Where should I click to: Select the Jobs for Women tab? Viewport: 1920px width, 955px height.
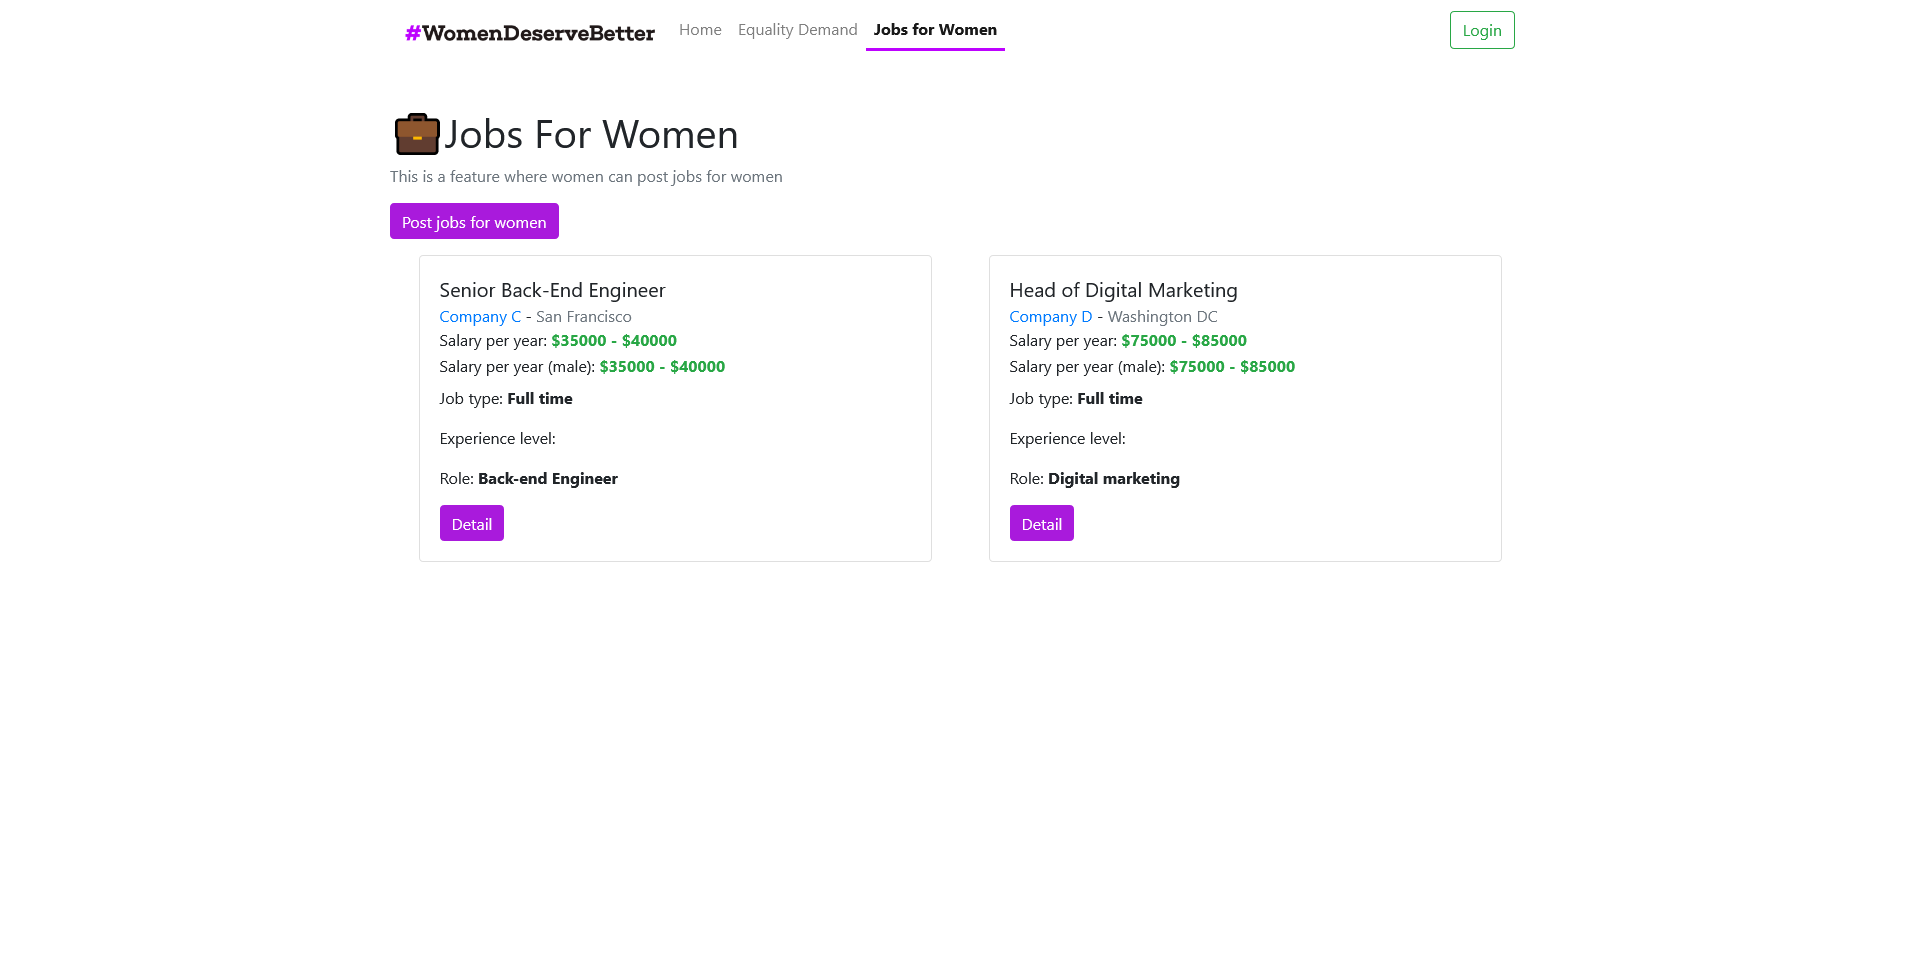tap(935, 30)
